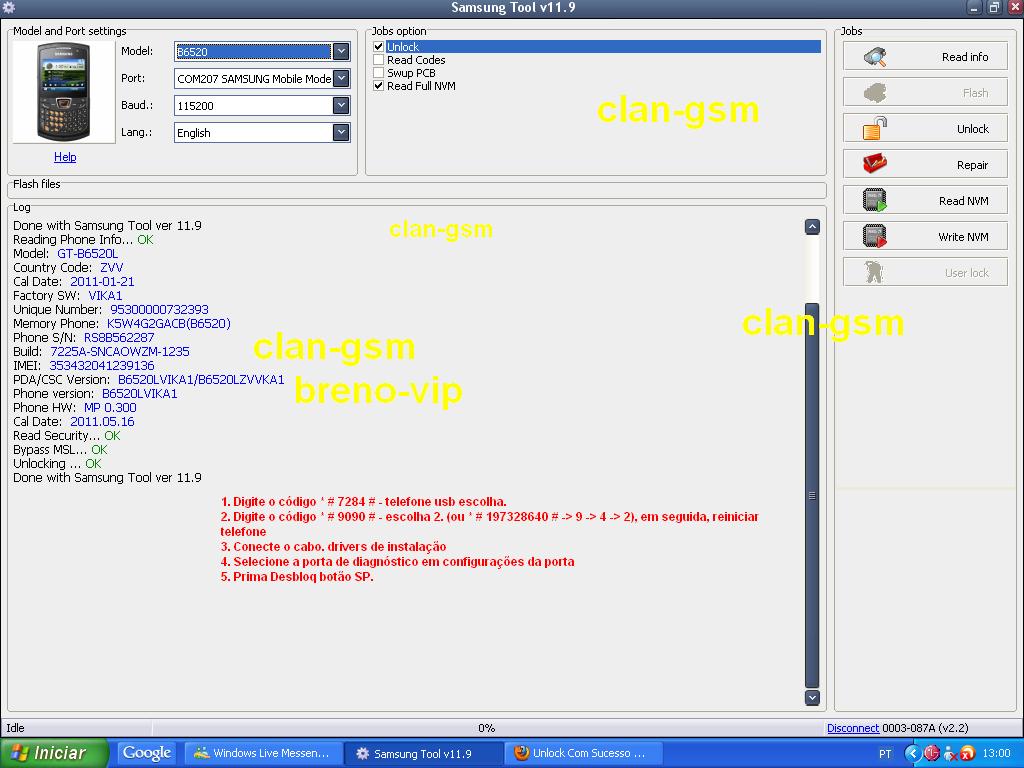Image resolution: width=1024 pixels, height=768 pixels.
Task: Click the IMEI value 353432041239136
Action: coord(102,366)
